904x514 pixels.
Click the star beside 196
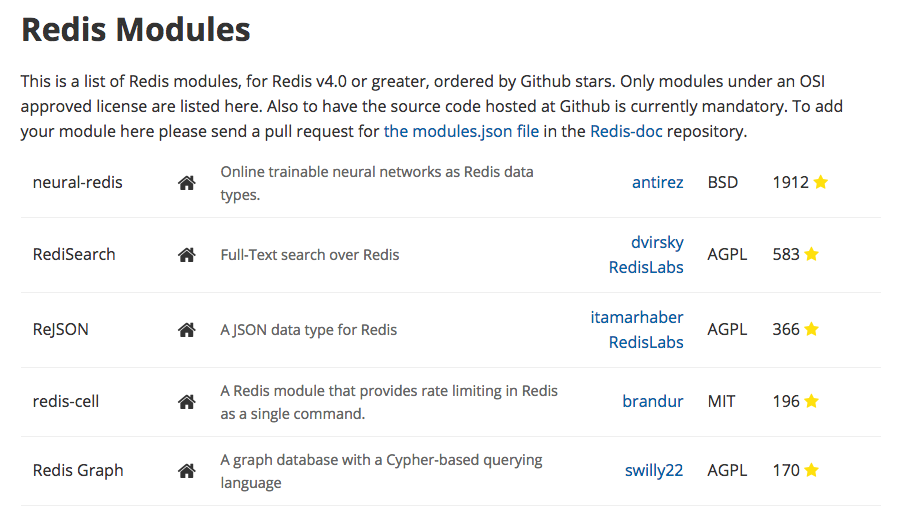(x=811, y=400)
